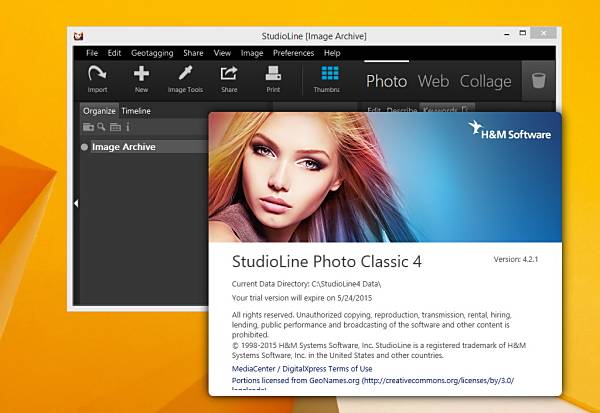Switch to the Collage mode tab
Viewport: 600px width, 413px height.
tap(485, 81)
